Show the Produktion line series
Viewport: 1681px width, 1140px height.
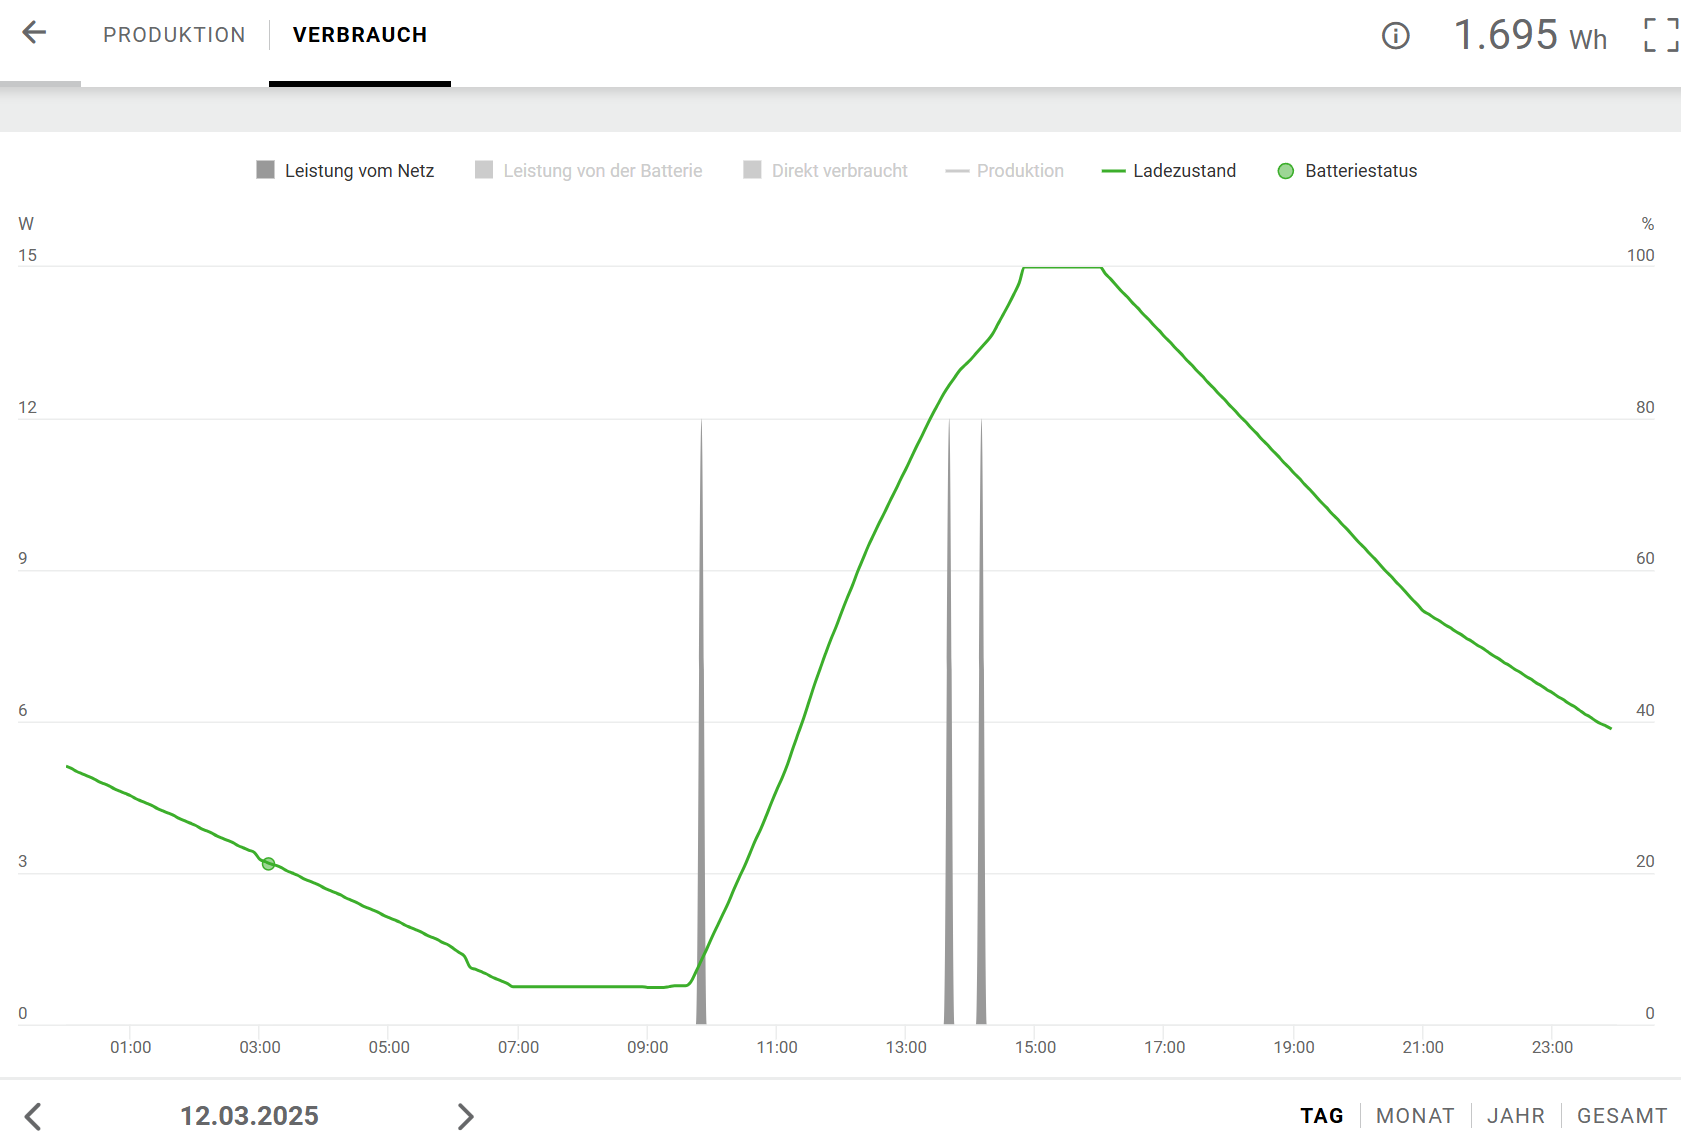click(1005, 171)
